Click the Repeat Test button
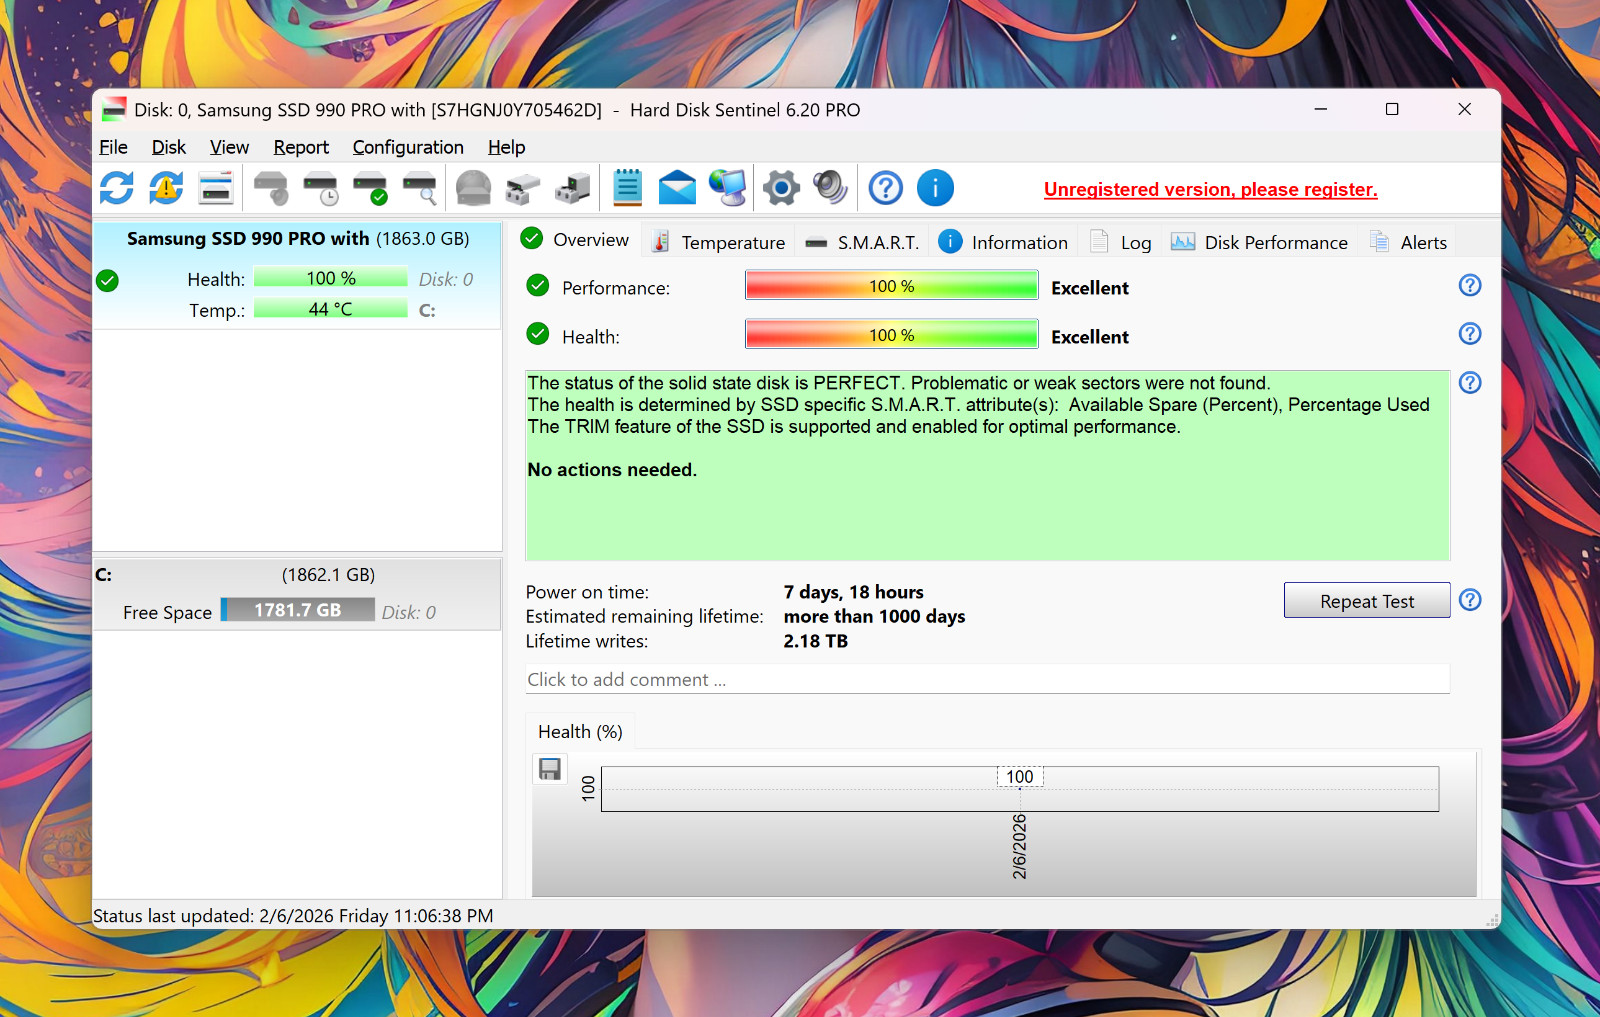 (x=1367, y=600)
